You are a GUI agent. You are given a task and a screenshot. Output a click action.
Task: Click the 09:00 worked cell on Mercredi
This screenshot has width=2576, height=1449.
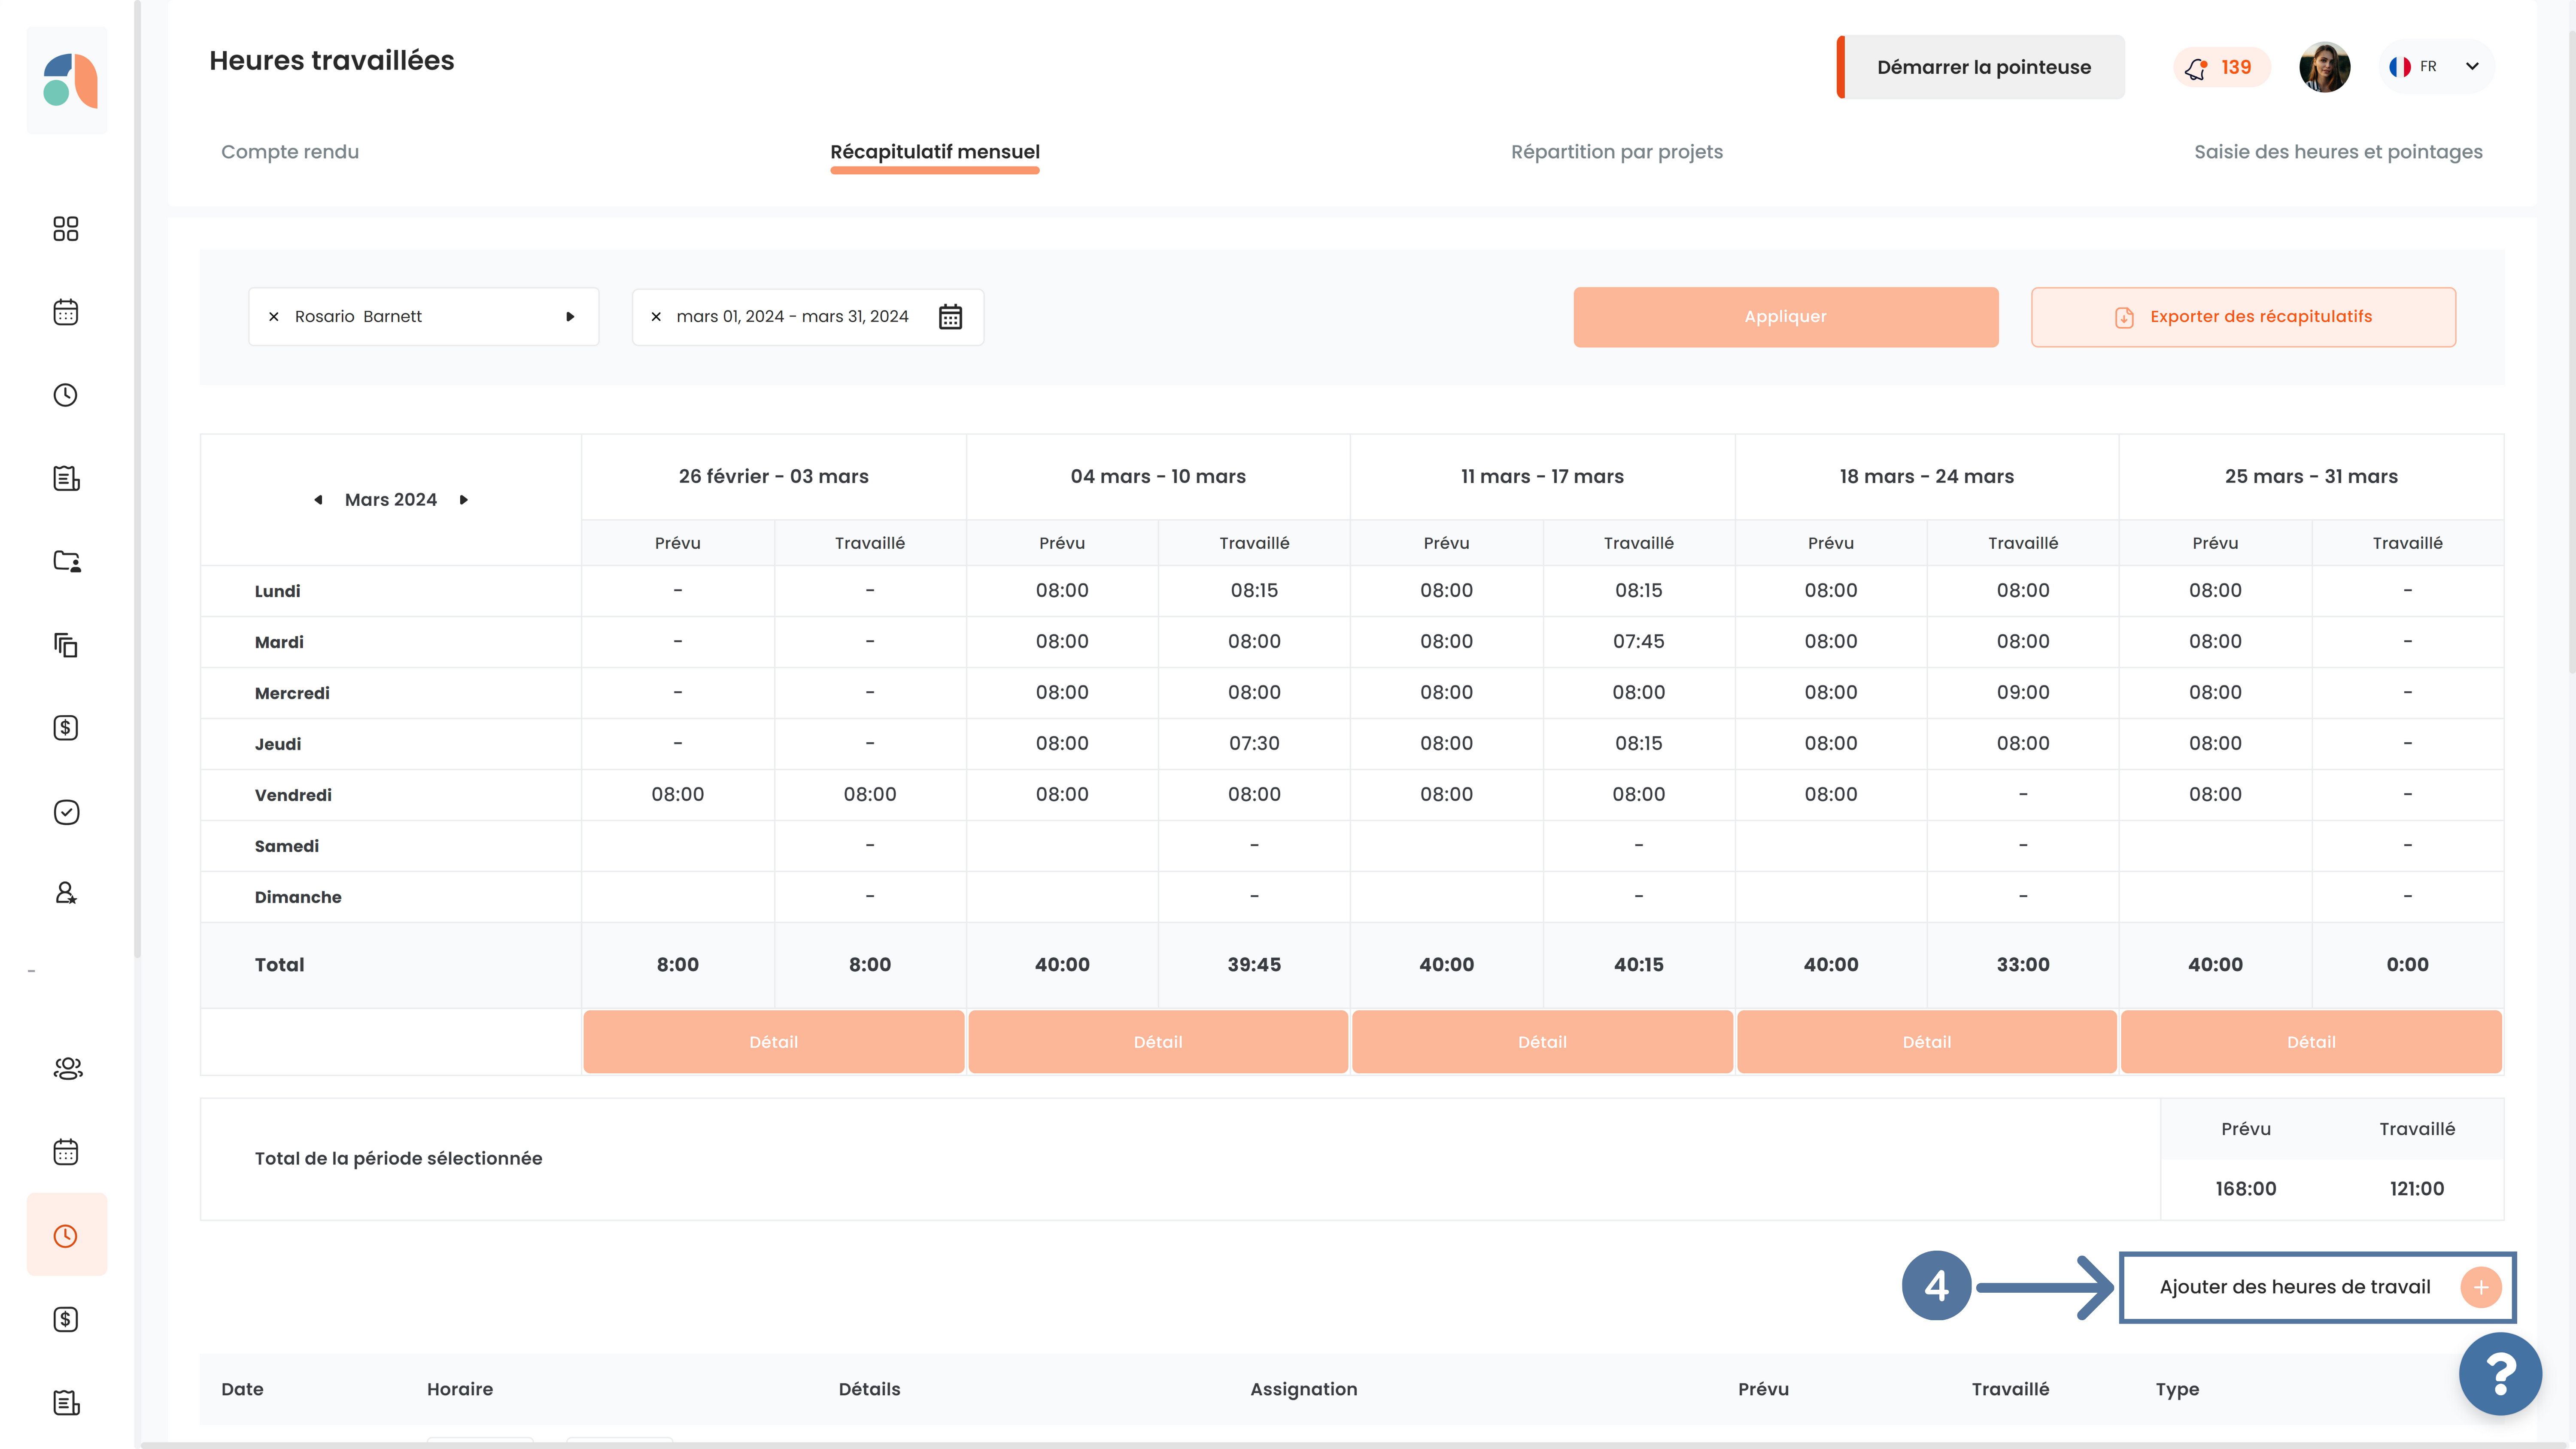point(2022,693)
